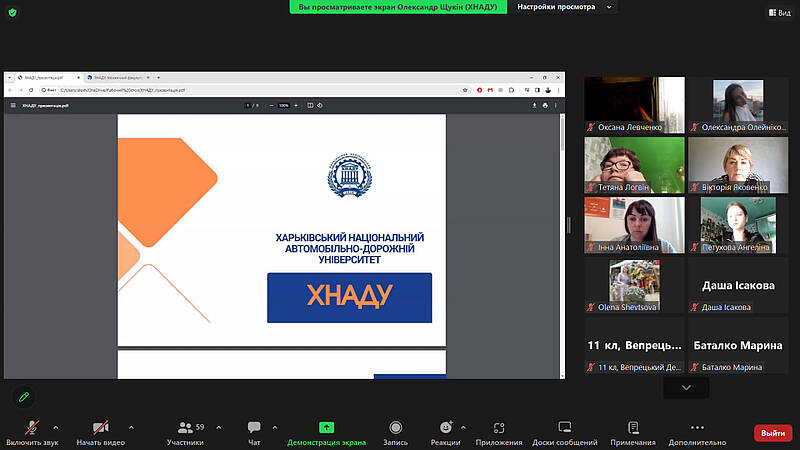
Task: Open the Участники participants panel
Action: coord(186,433)
